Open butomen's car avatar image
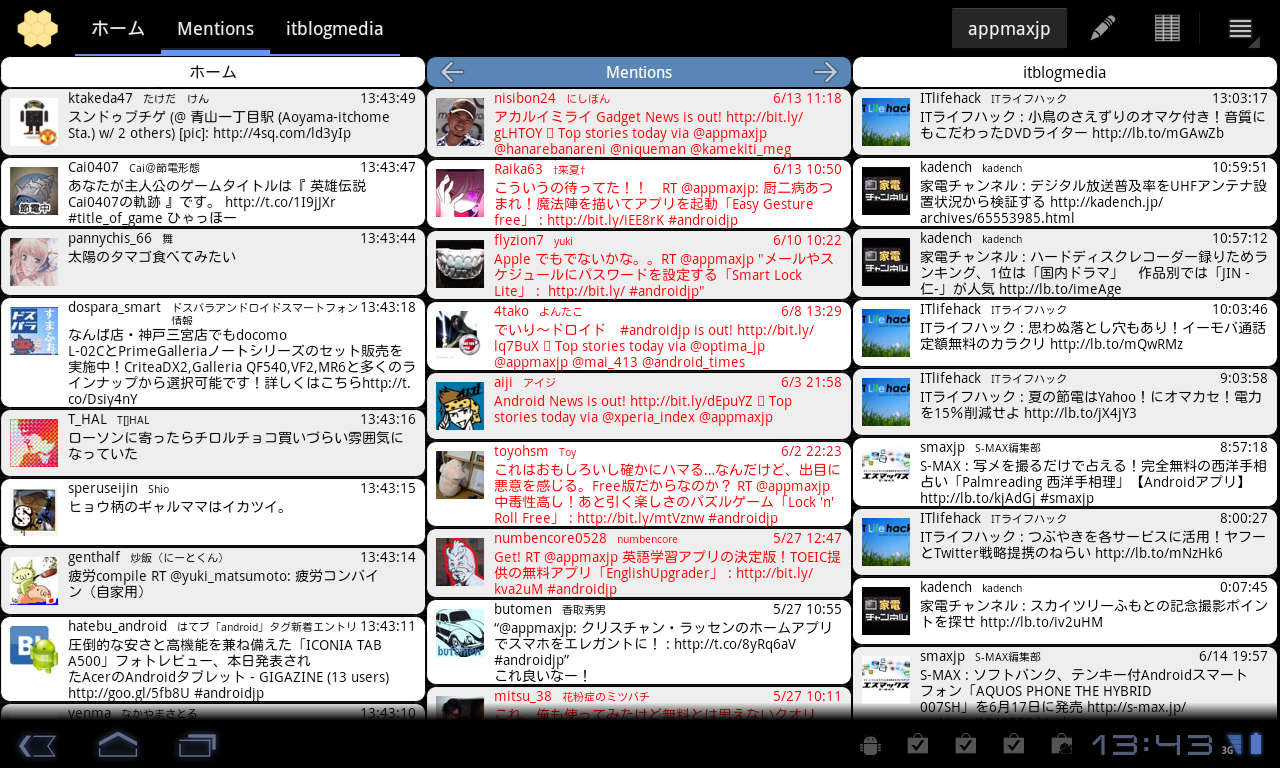This screenshot has height=768, width=1280. point(460,633)
